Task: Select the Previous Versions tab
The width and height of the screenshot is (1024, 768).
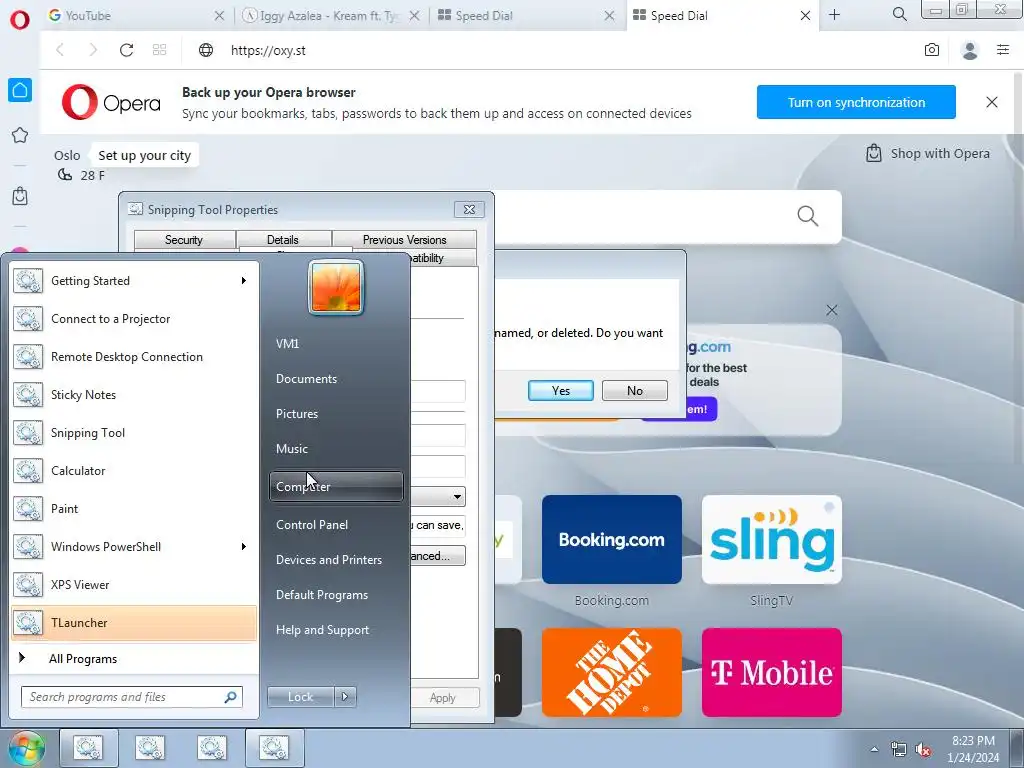Action: pyautogui.click(x=404, y=240)
